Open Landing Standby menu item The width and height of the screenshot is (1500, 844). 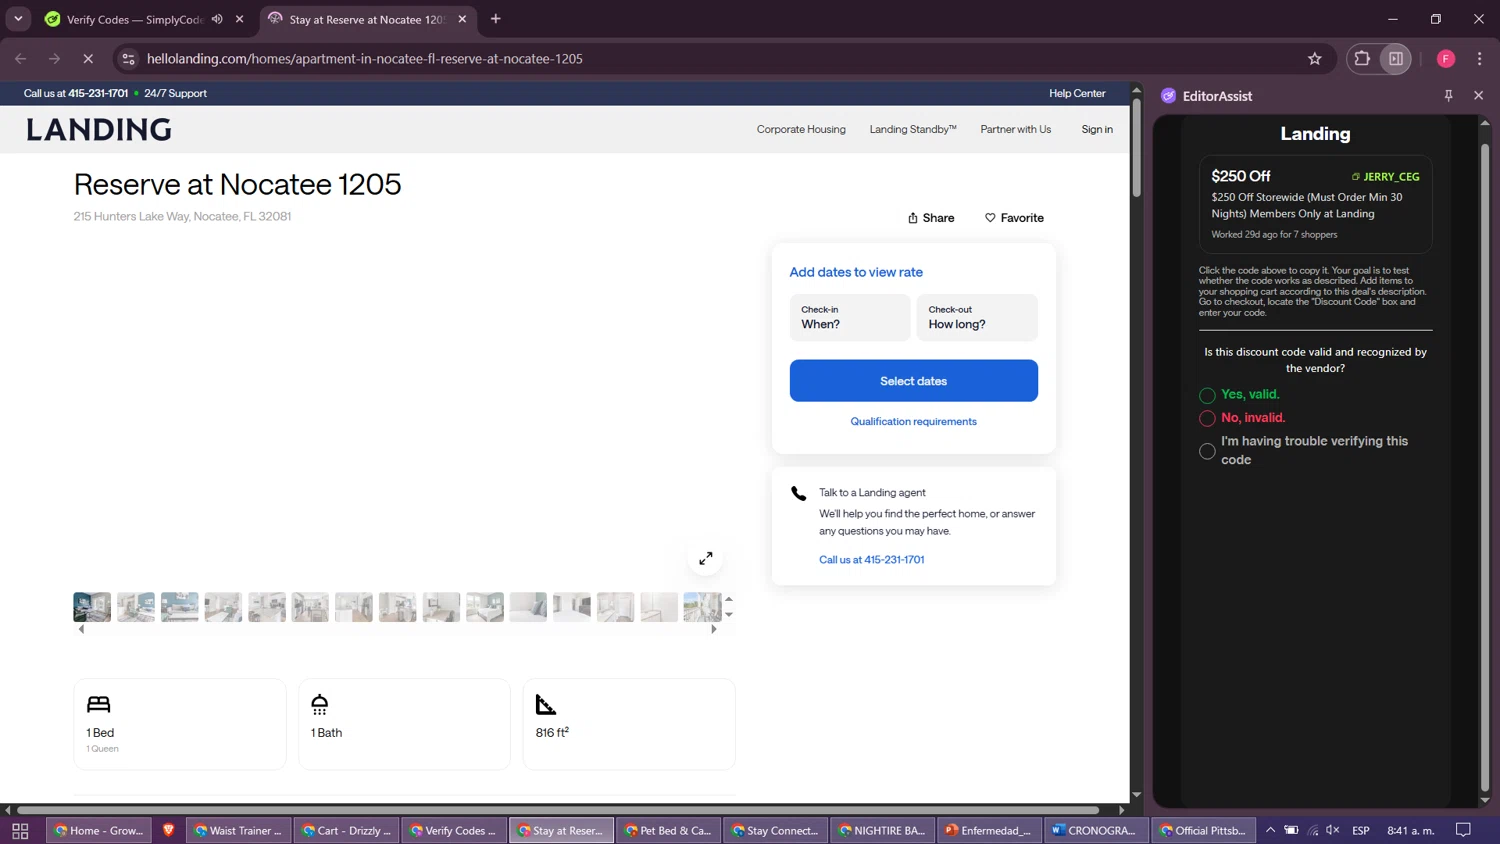(913, 129)
